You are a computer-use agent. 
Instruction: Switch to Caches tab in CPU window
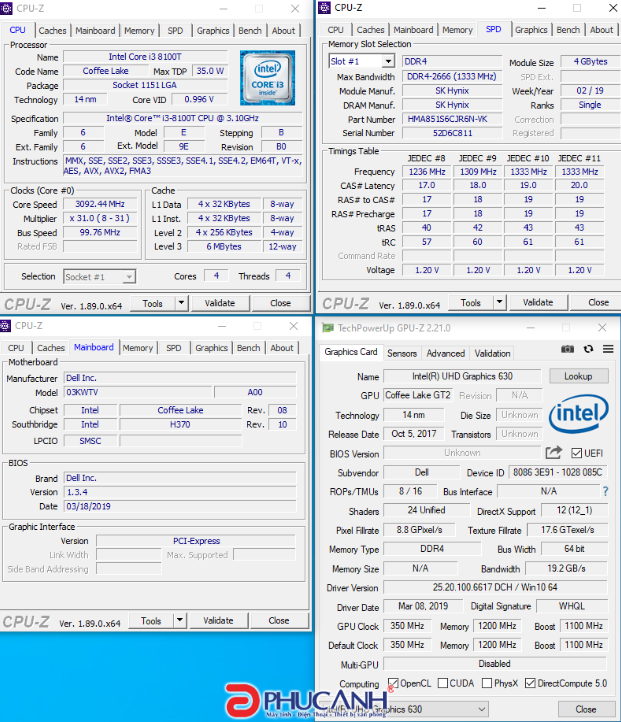click(52, 31)
